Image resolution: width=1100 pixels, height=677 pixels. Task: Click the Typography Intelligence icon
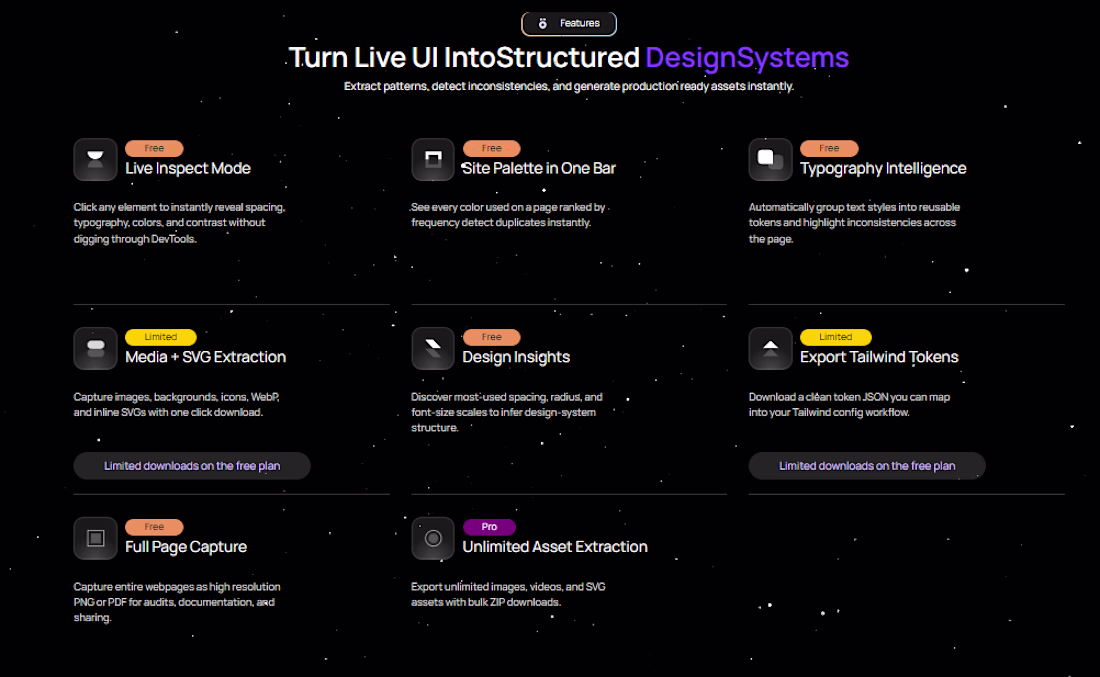(x=770, y=160)
